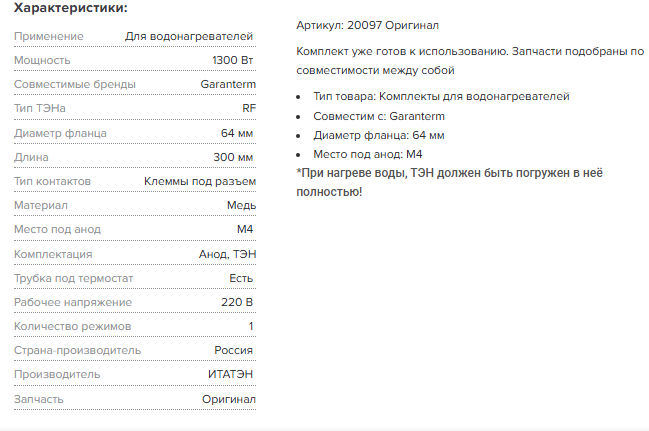Viewport: 649px width, 431px height.
Task: Click the bullet 'Место под анод: M4'
Action: pyautogui.click(x=368, y=154)
